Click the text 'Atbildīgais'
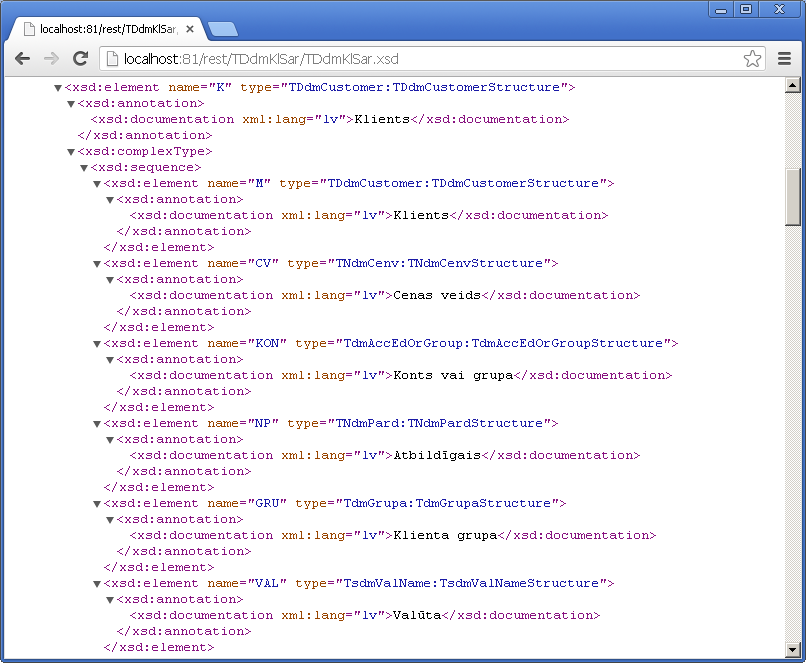 pos(437,455)
